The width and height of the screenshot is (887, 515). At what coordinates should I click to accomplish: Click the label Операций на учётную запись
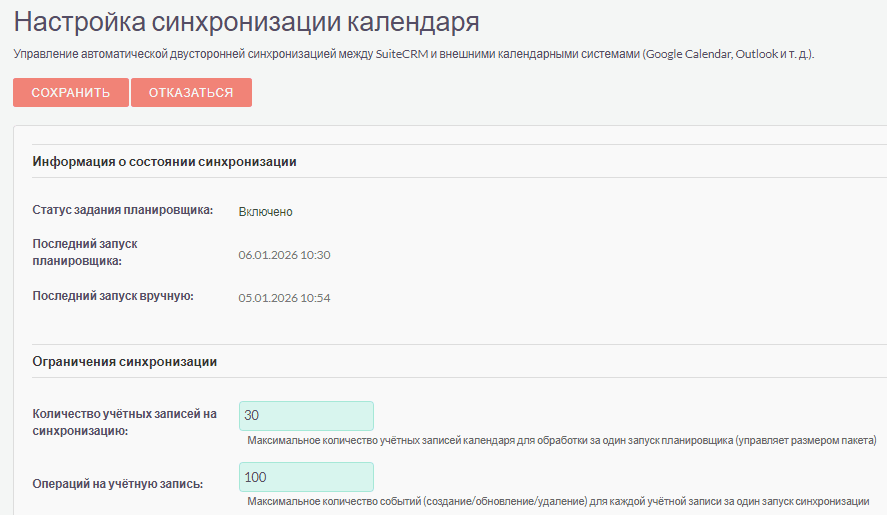(x=118, y=484)
